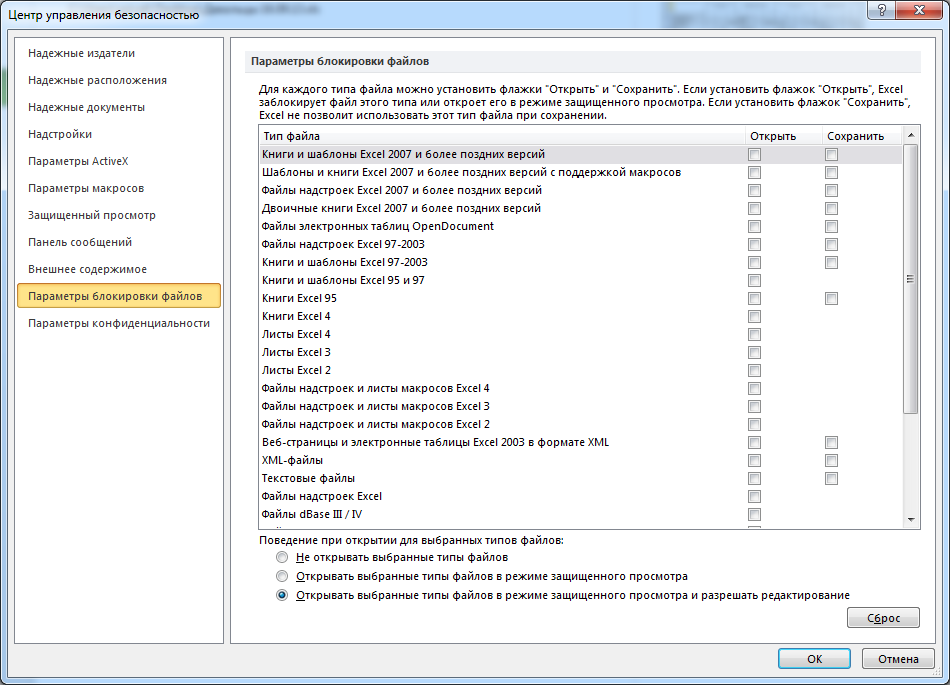This screenshot has height=685, width=950.
Task: Check Сохранить for Книги и шаблоны Excel 97-2003
Action: [831, 263]
